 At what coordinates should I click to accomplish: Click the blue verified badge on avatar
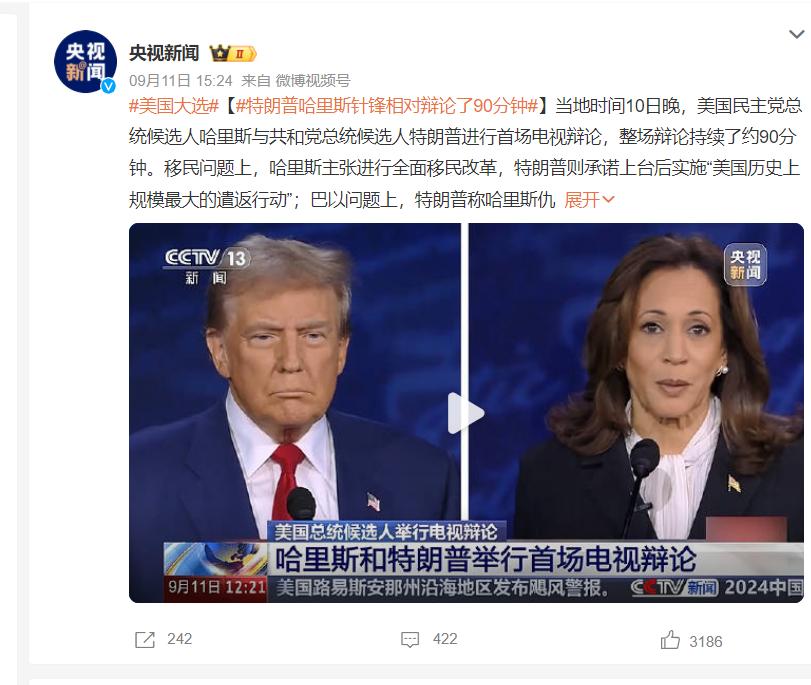point(108,86)
